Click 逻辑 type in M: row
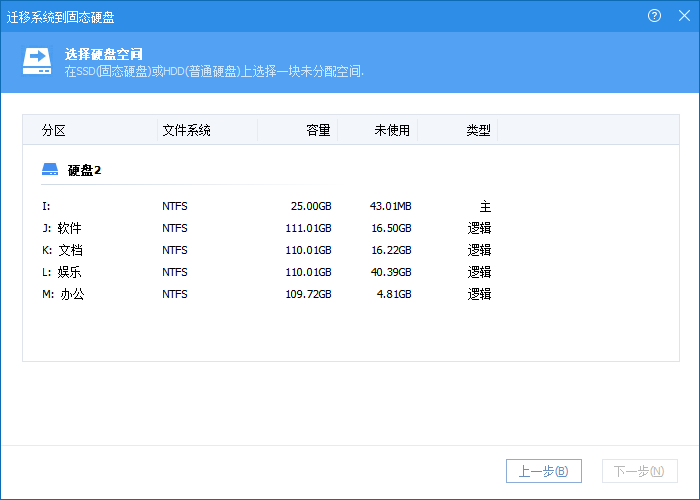 (x=479, y=294)
